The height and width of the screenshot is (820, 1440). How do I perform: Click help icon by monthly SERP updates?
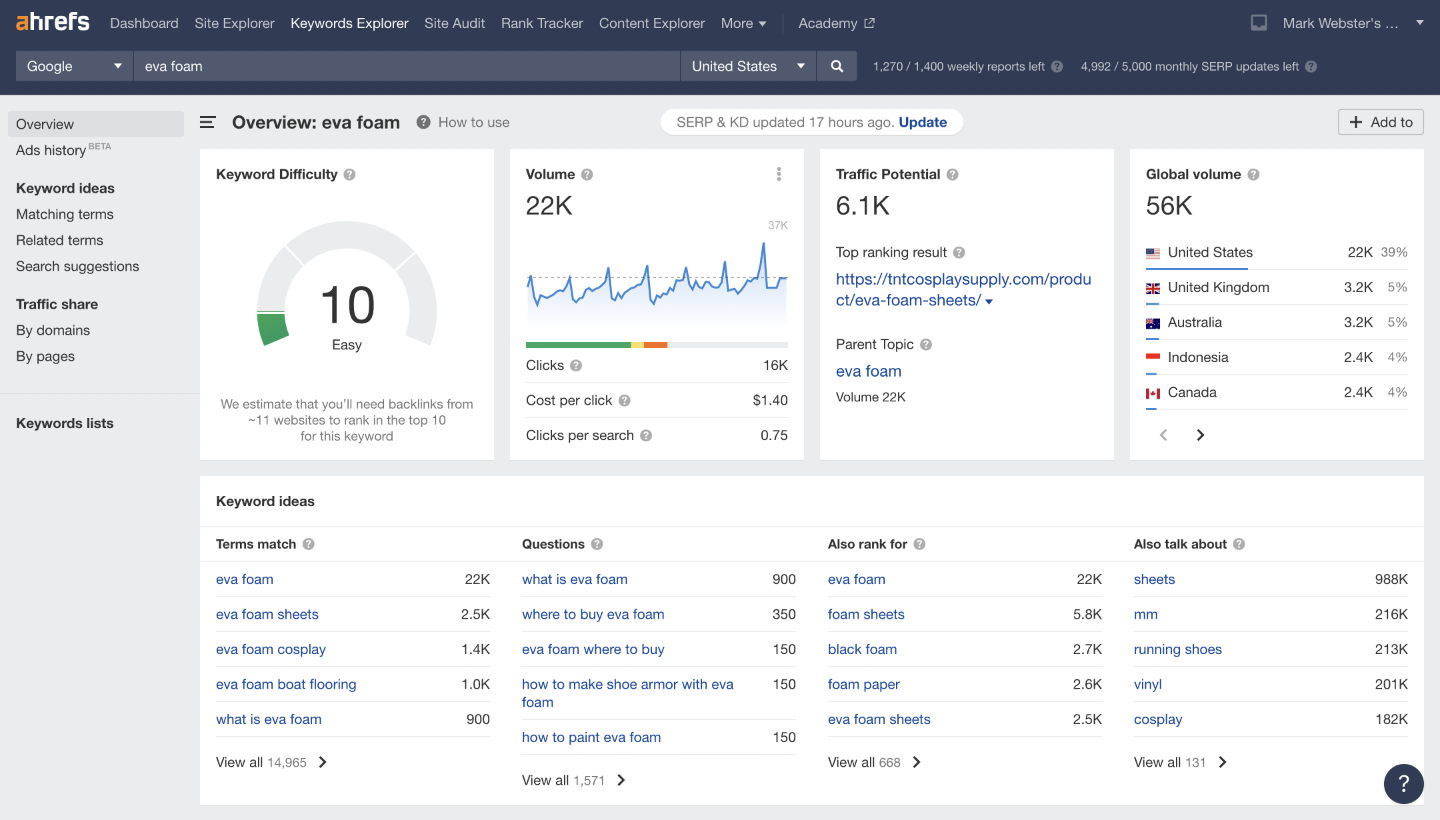(1311, 67)
